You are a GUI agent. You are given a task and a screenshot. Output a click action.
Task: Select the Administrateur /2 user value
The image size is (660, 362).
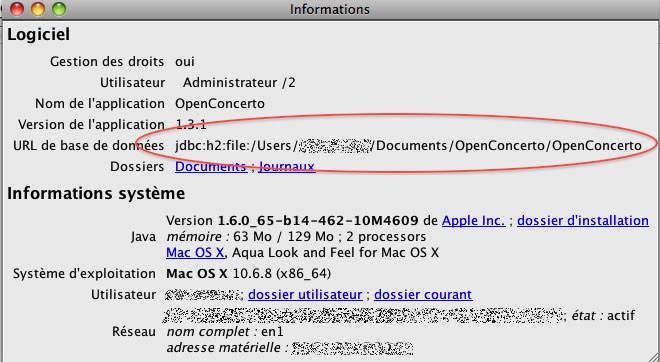pyautogui.click(x=239, y=83)
